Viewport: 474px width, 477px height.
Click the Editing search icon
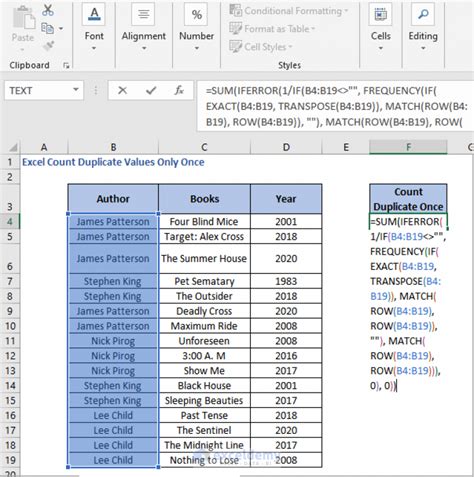[x=423, y=14]
